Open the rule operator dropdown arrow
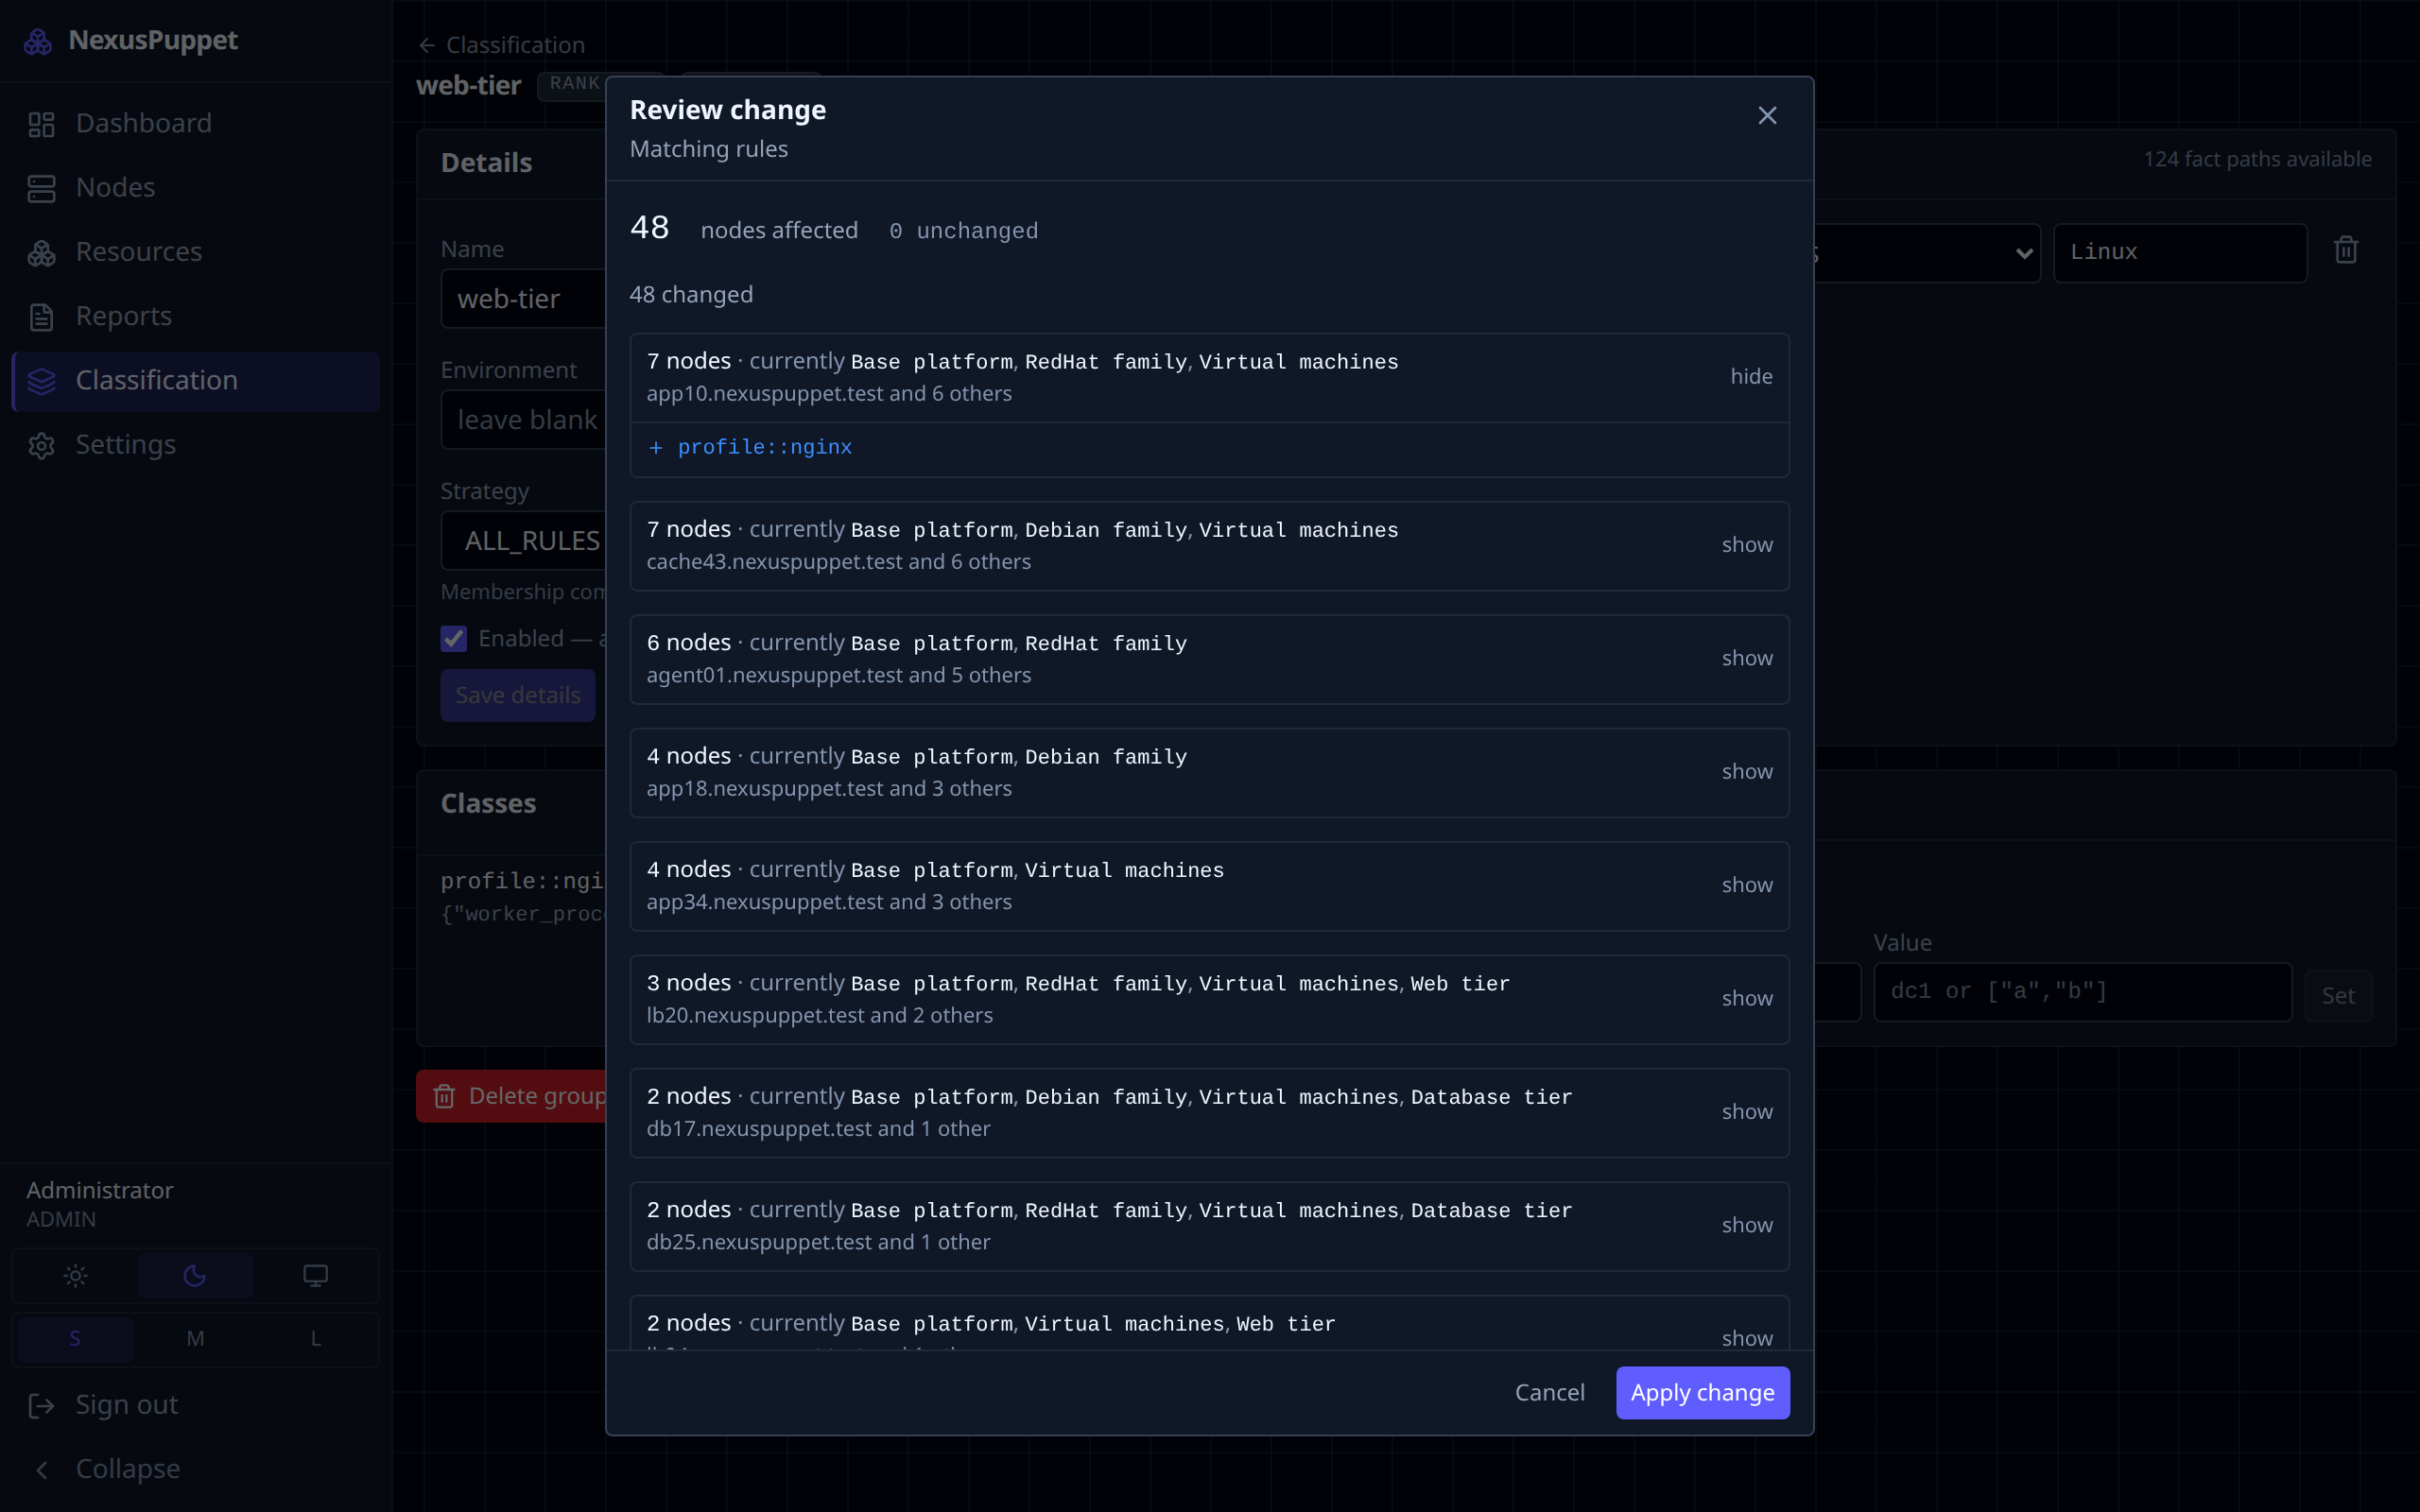Viewport: 2420px width, 1512px height. pos(2023,253)
